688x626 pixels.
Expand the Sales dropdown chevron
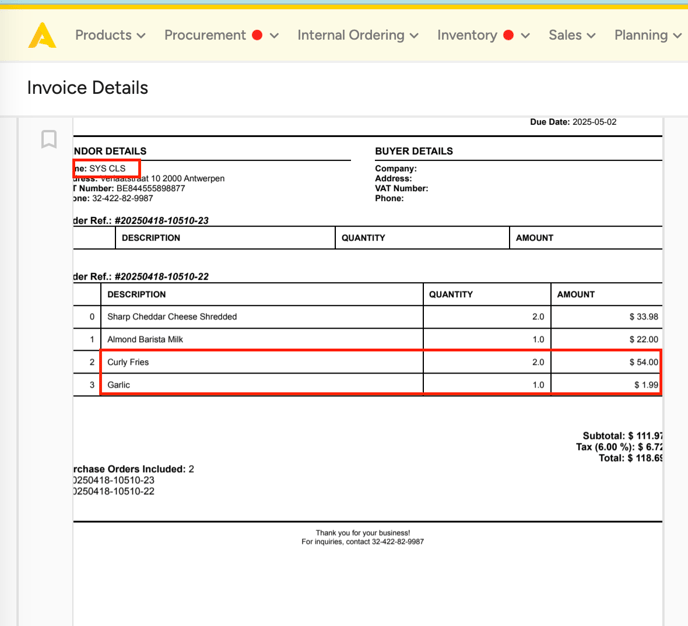591,36
